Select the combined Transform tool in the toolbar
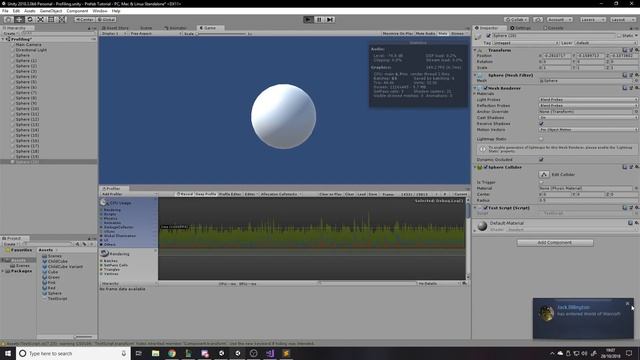The width and height of the screenshot is (640, 360). tap(62, 19)
